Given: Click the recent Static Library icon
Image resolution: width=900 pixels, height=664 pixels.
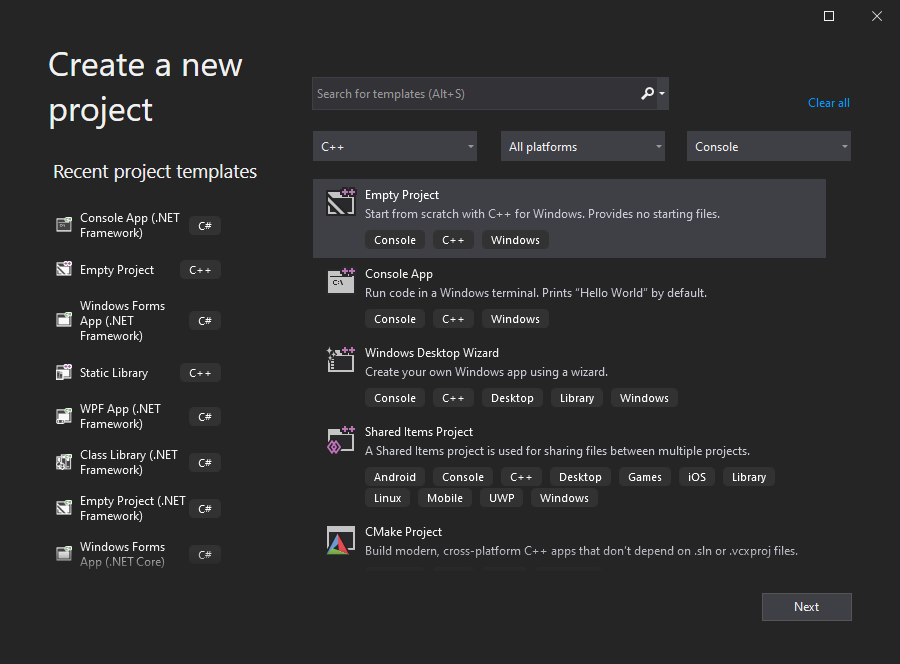Looking at the screenshot, I should tap(64, 372).
